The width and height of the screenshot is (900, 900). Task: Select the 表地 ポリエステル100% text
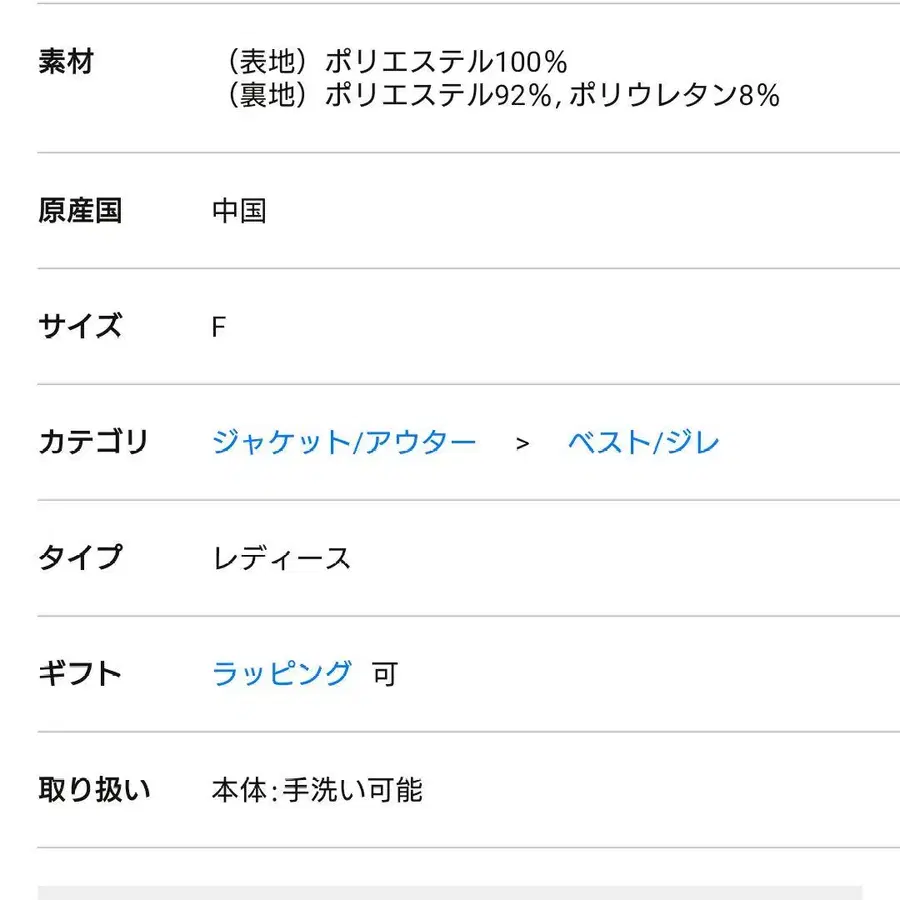point(397,62)
